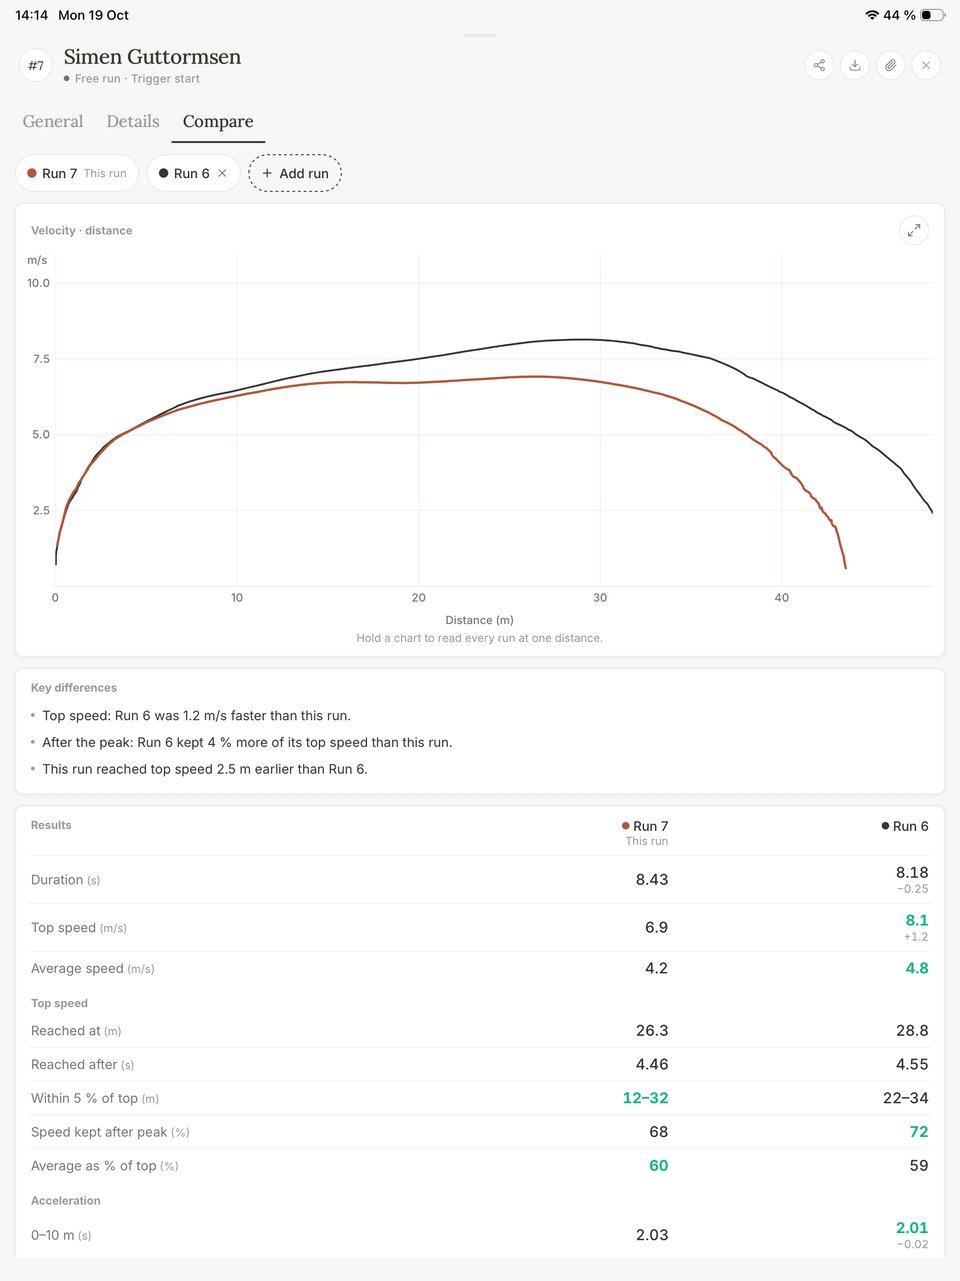Screen dimensions: 960x1281
Task: Tap the 0–10 m (s) row label
Action: (61, 1236)
